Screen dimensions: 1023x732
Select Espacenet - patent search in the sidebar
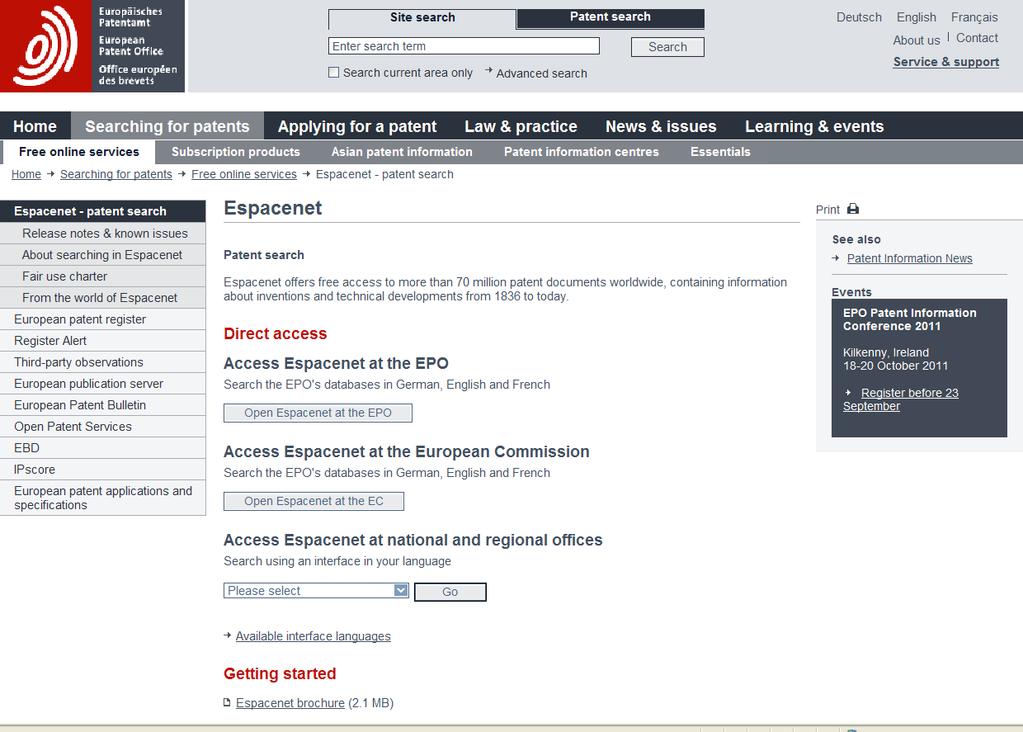click(x=102, y=211)
